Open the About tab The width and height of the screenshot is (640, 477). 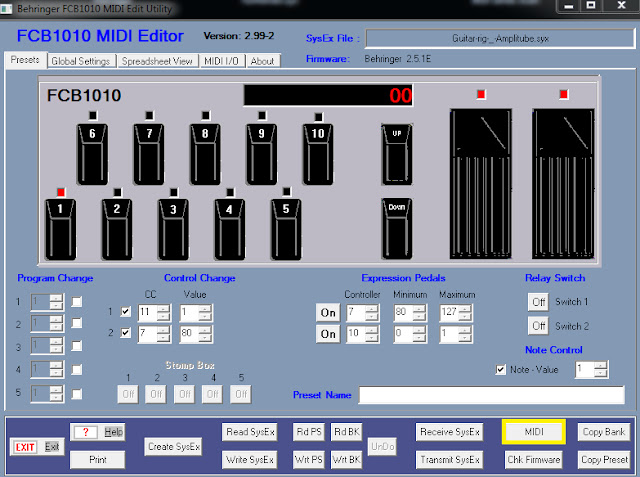click(262, 61)
